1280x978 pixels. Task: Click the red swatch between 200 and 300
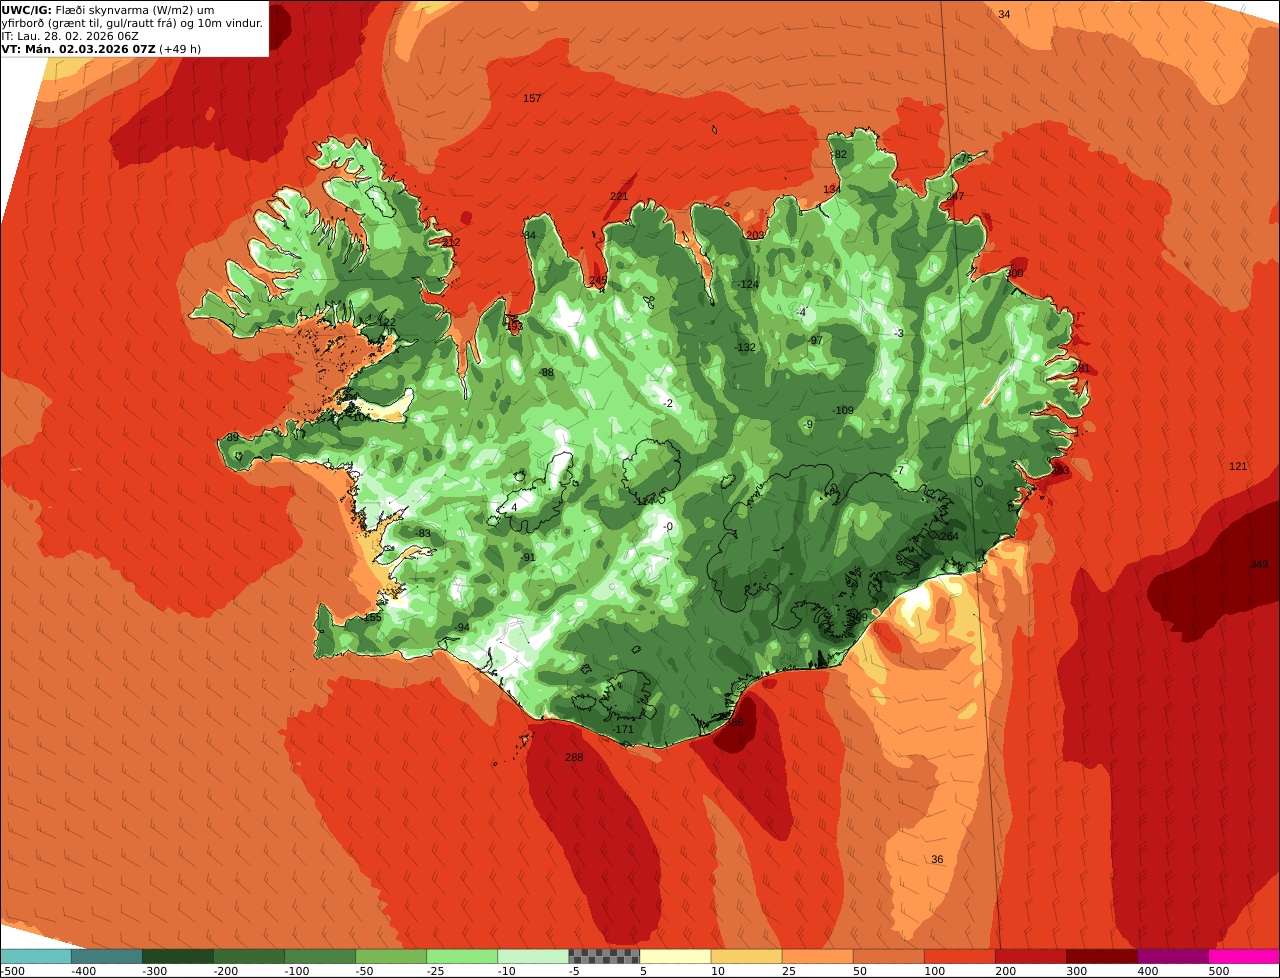1031,956
